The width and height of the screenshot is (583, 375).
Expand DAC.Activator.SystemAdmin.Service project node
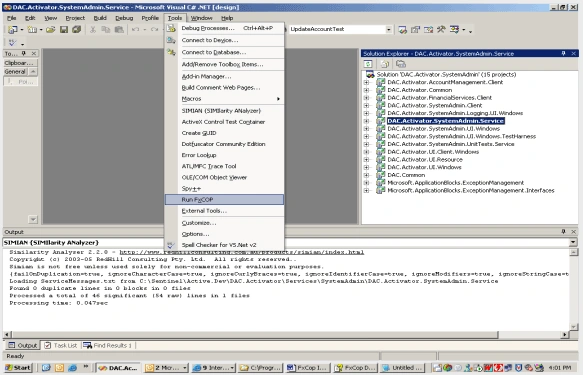click(x=367, y=121)
